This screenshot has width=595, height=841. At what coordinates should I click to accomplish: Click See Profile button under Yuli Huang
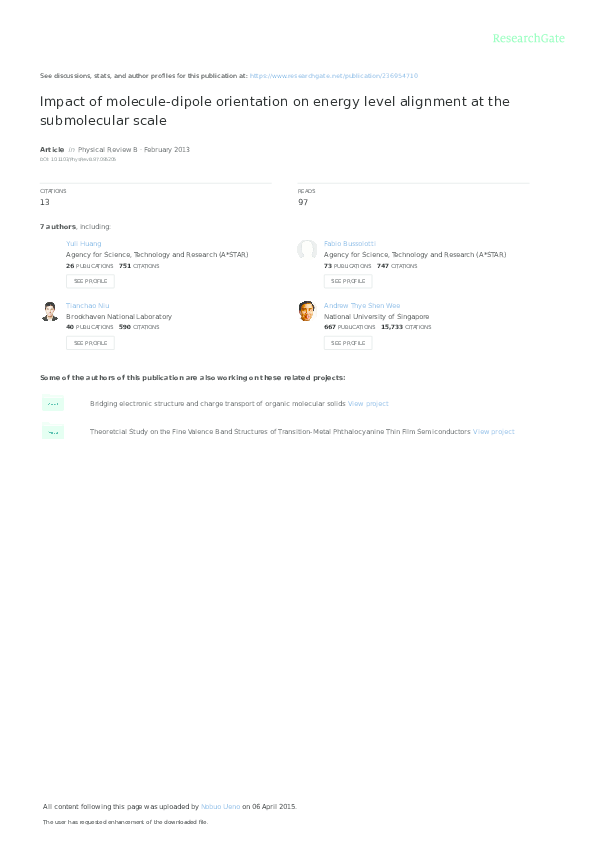pyautogui.click(x=90, y=281)
